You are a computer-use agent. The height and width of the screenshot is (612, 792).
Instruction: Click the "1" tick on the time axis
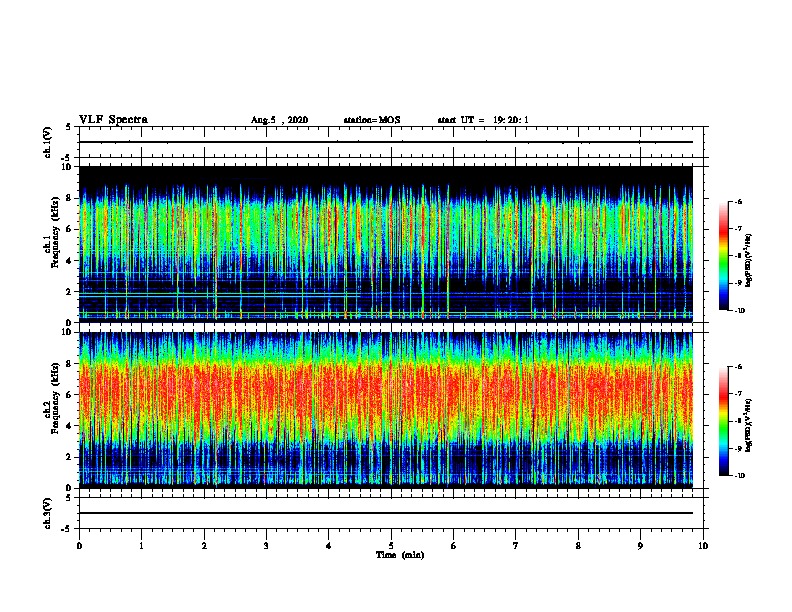pyautogui.click(x=141, y=546)
